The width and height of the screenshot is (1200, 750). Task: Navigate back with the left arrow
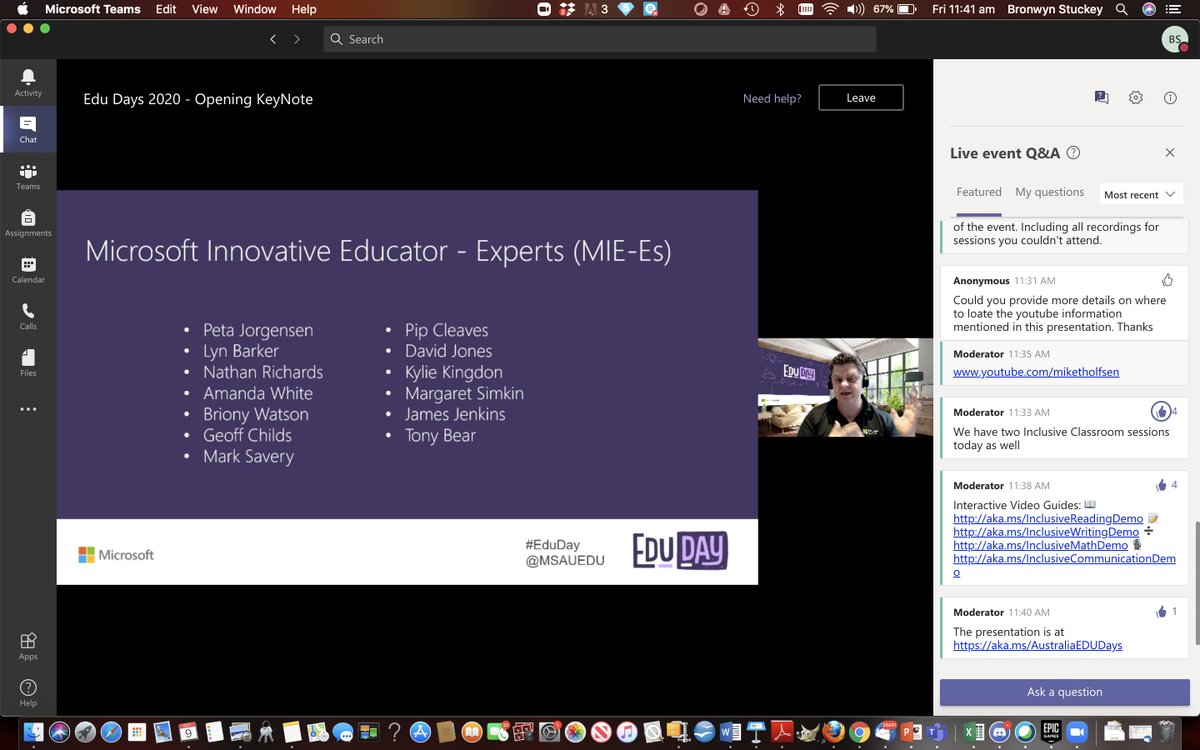tap(273, 39)
